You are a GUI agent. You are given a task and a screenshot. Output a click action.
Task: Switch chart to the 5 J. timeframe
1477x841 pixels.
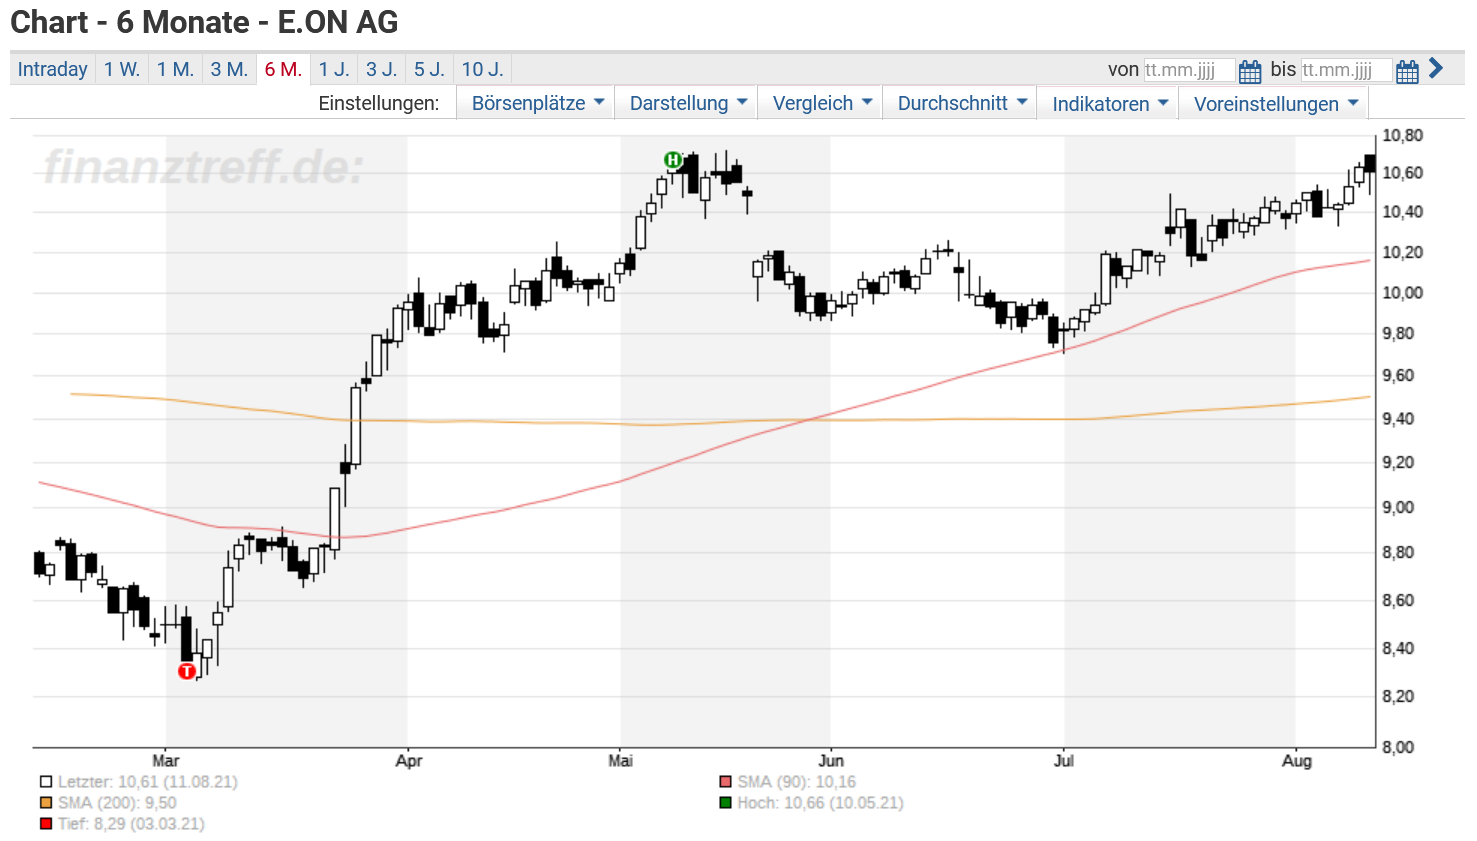click(x=429, y=69)
